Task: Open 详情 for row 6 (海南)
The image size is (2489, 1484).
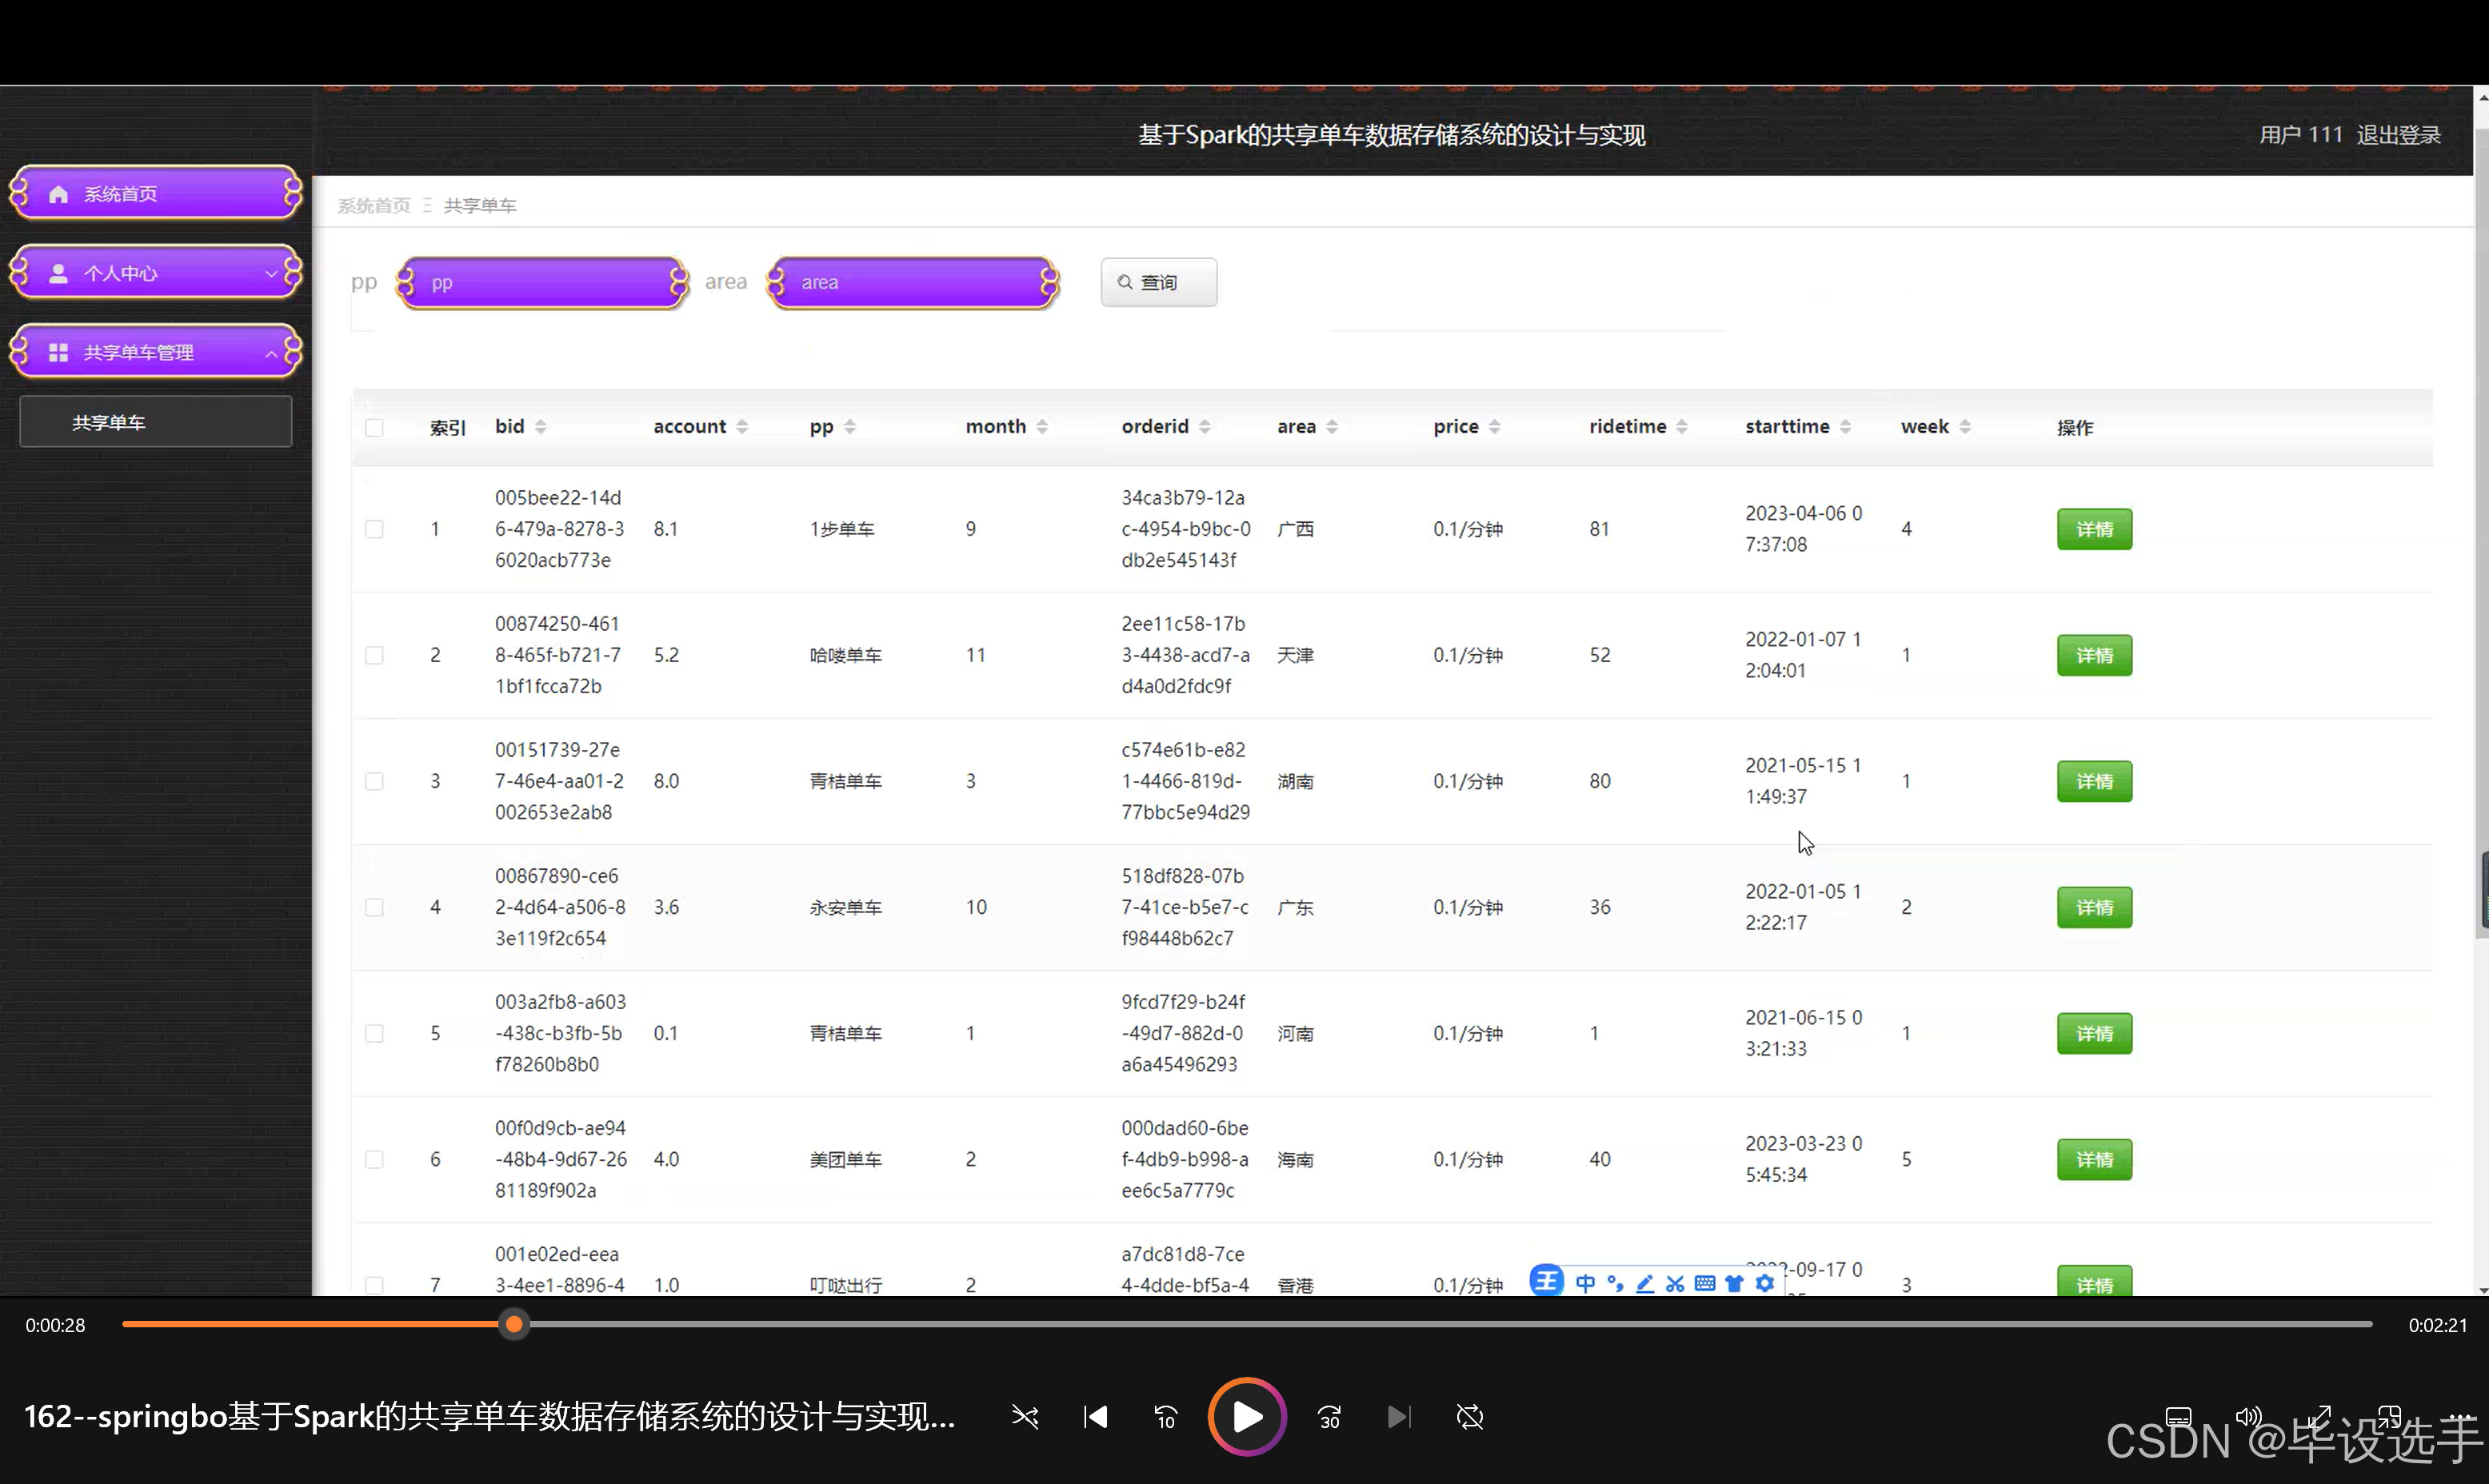Action: pos(2094,1159)
